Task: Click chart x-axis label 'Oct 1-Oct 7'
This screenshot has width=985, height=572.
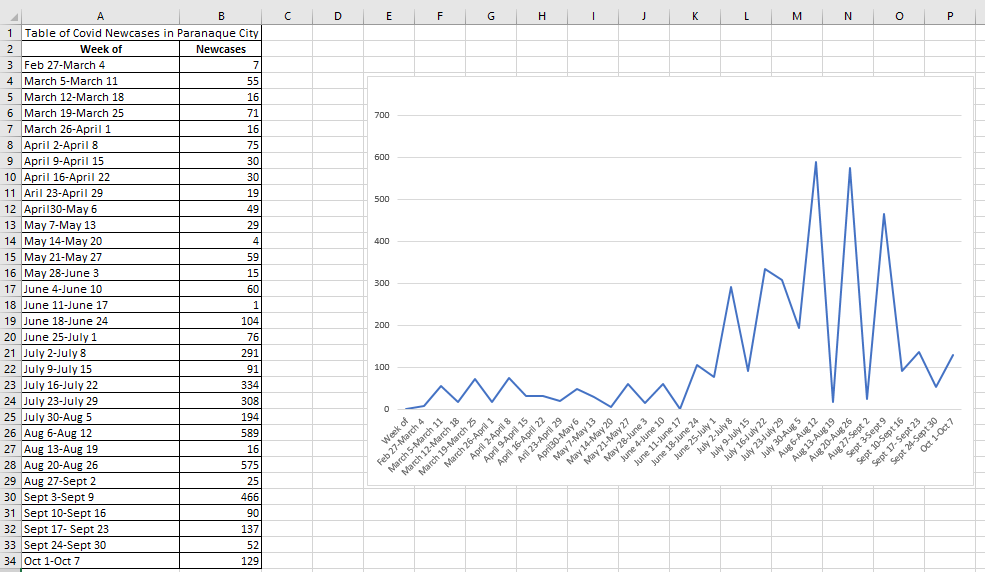Action: pos(937,434)
